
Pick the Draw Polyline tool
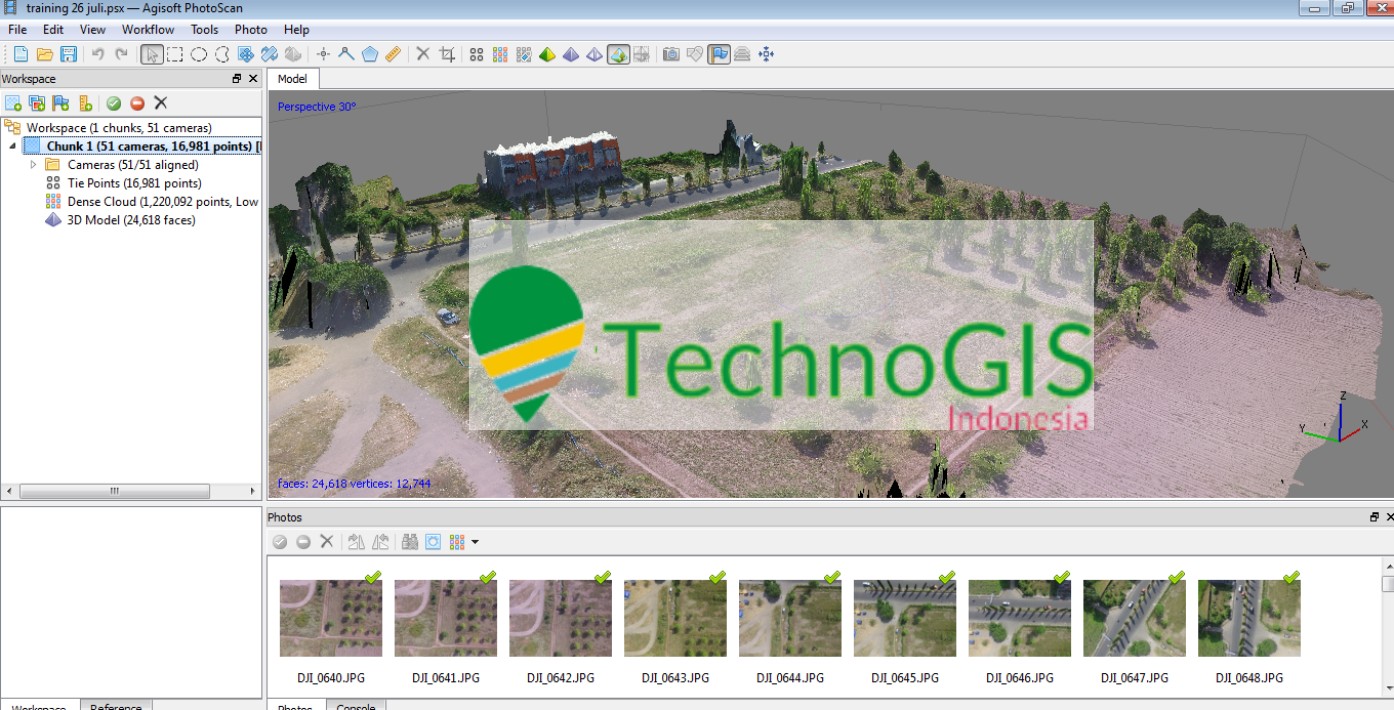tap(346, 54)
